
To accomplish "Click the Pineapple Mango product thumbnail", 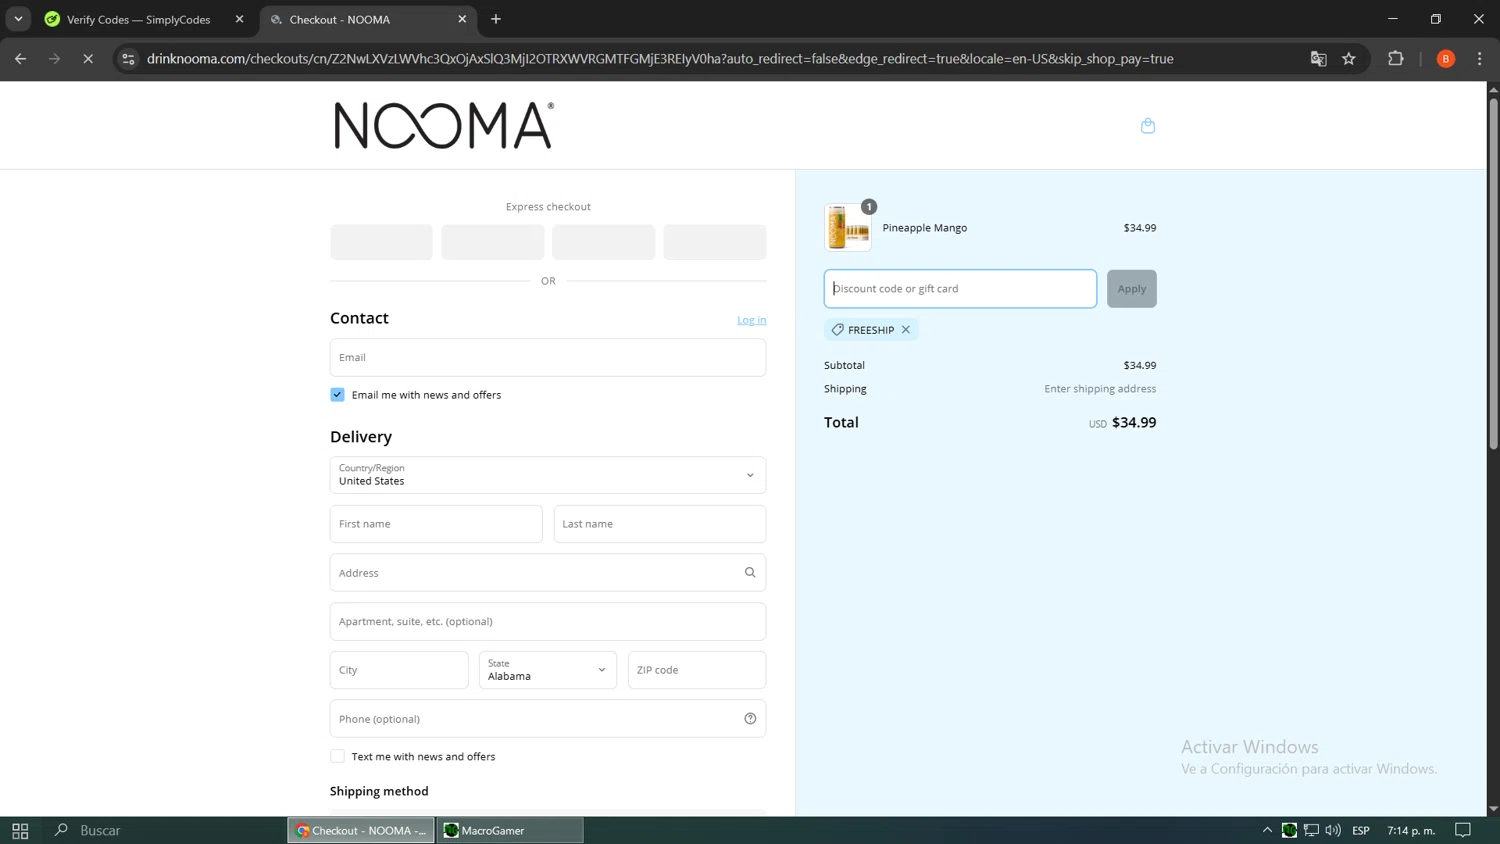I will tap(848, 227).
